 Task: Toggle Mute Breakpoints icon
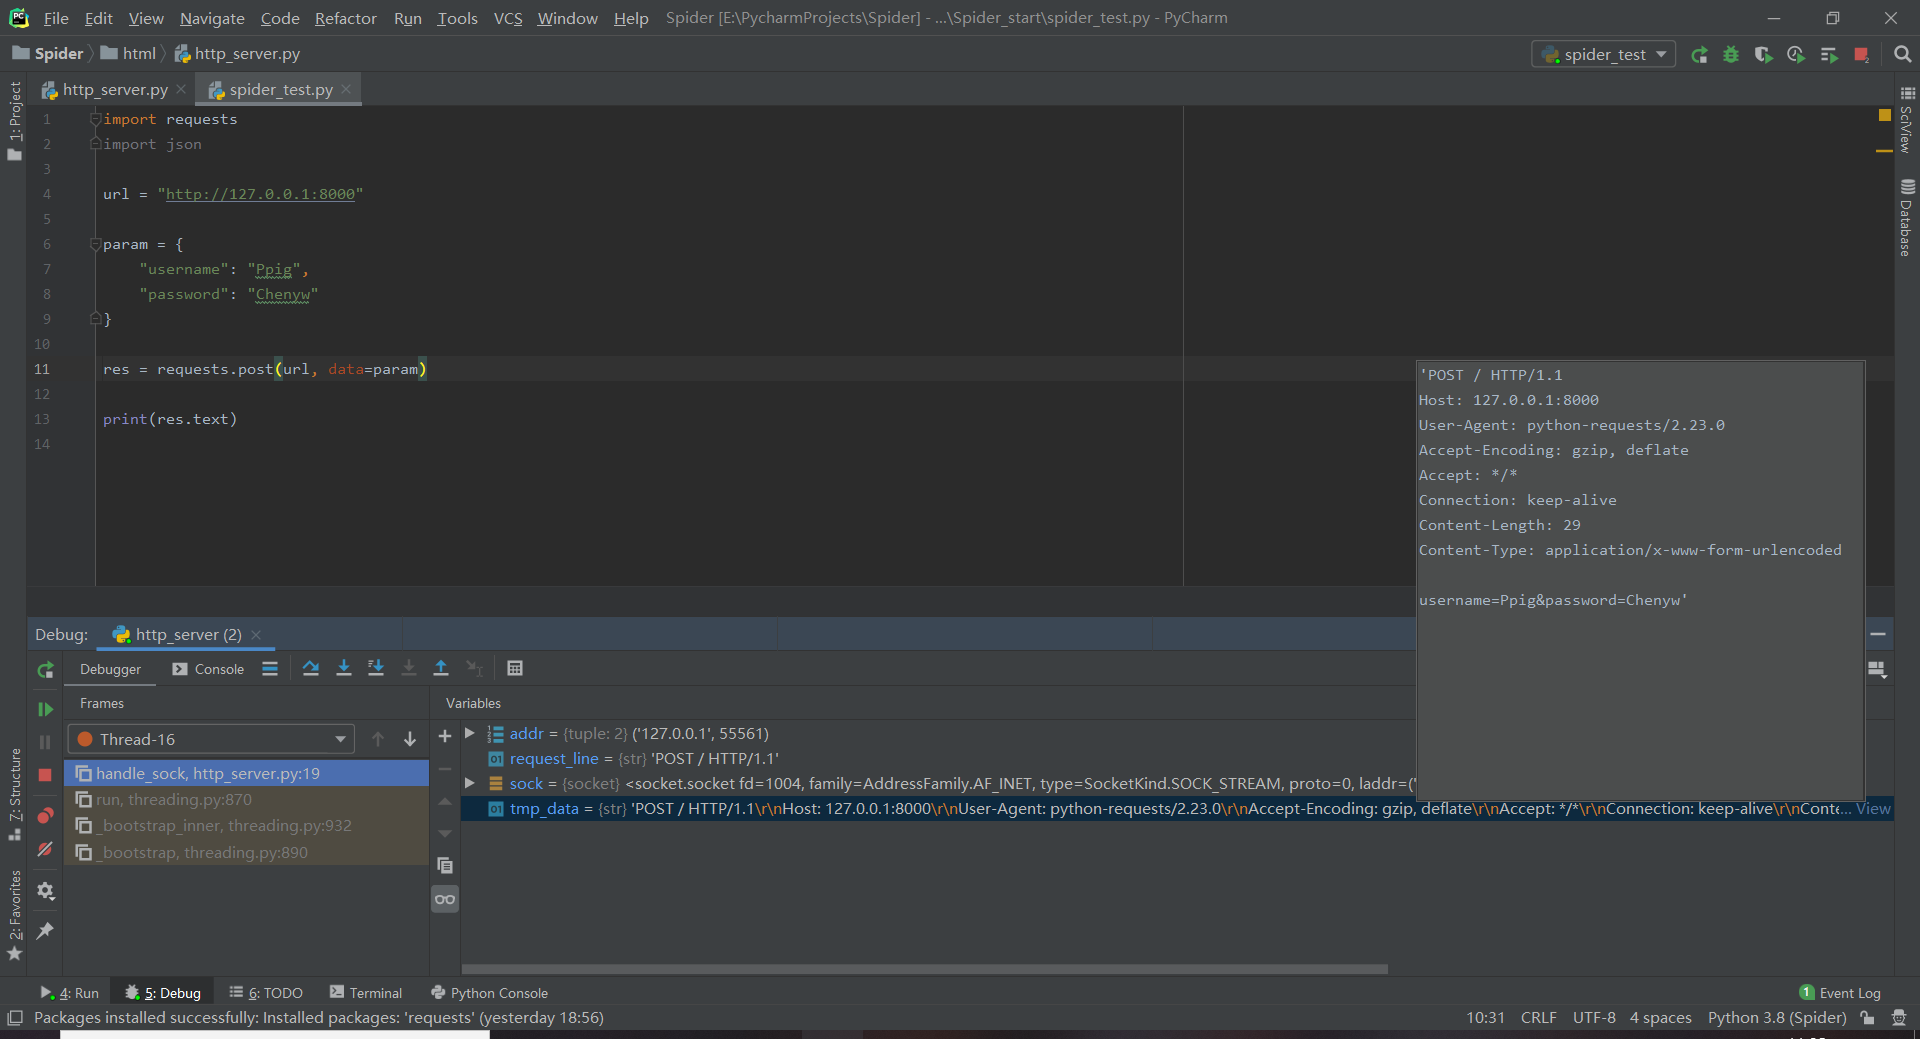[x=45, y=850]
